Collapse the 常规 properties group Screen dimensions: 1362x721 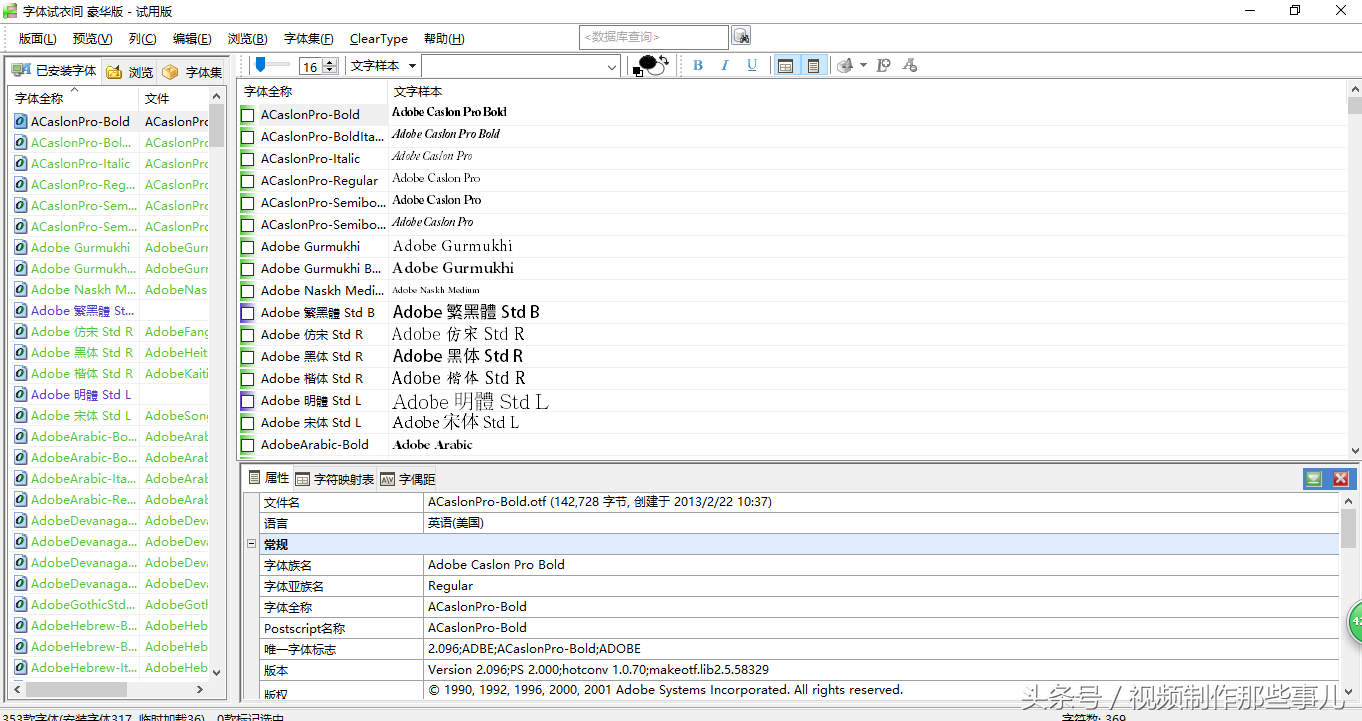pyautogui.click(x=251, y=544)
